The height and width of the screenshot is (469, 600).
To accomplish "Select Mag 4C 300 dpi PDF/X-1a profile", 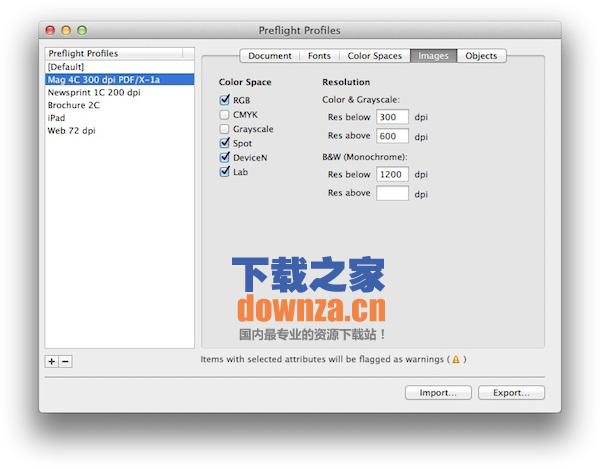I will pos(119,80).
